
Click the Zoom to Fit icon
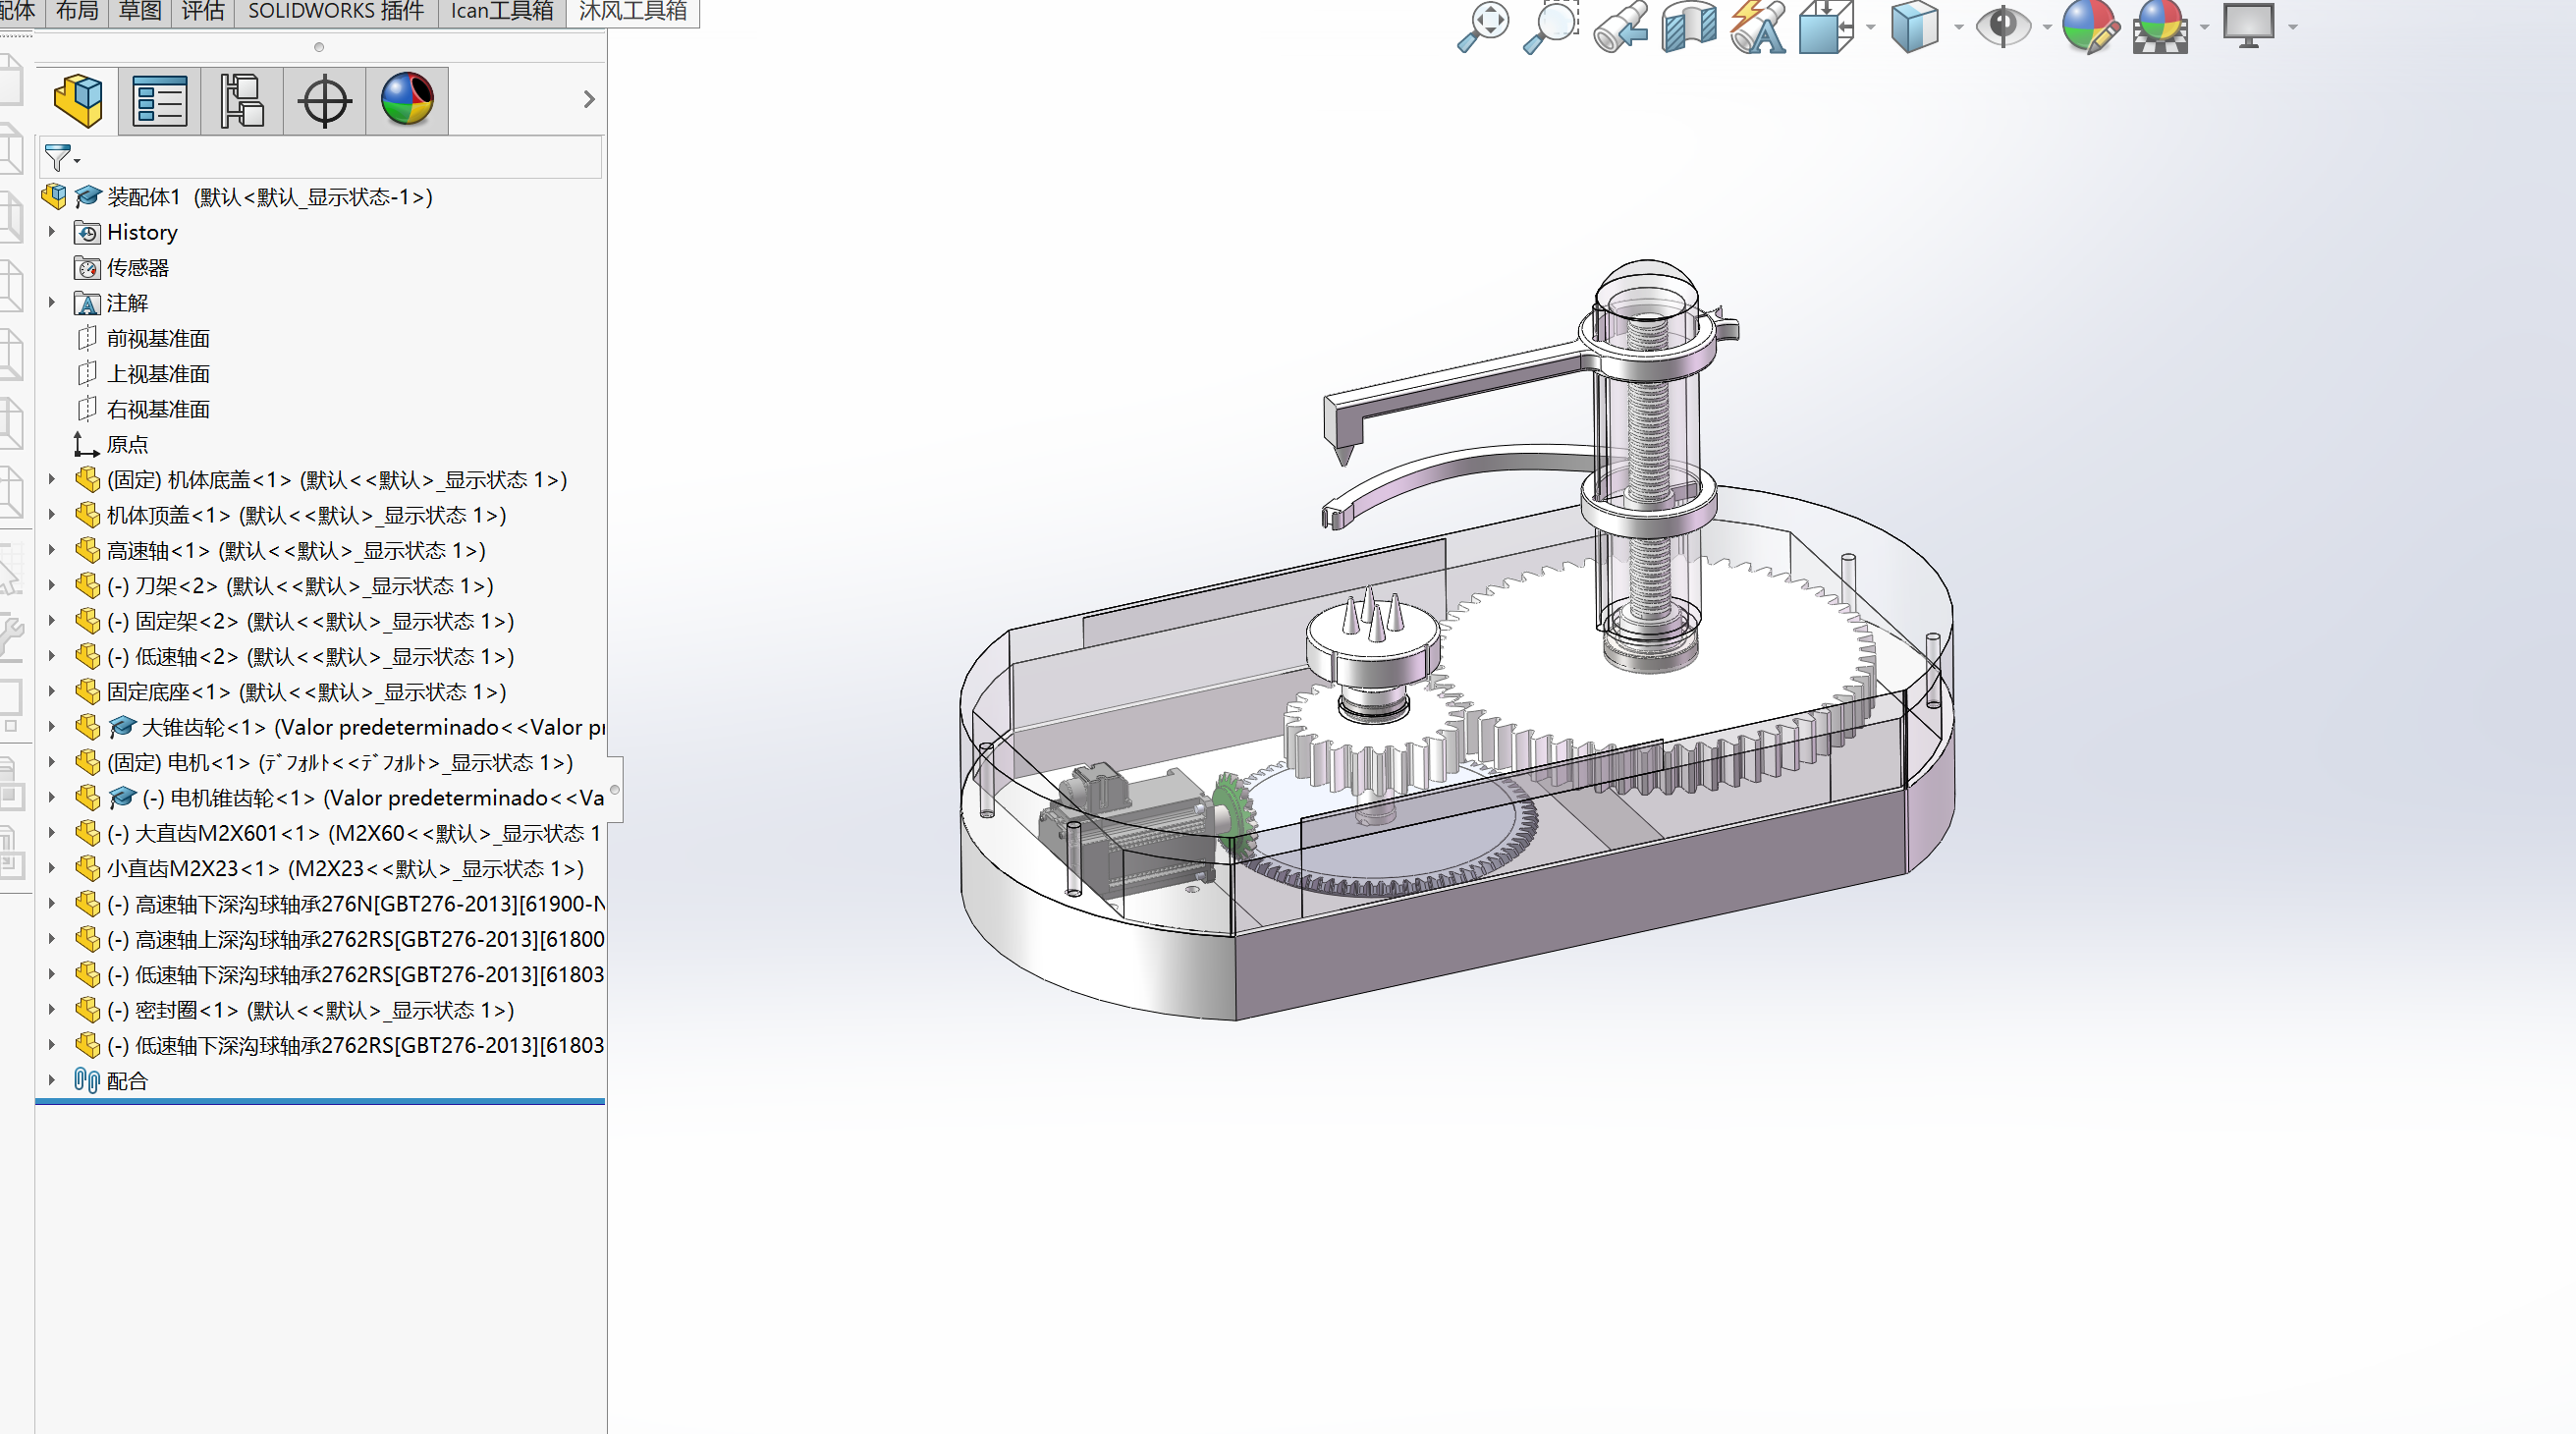(1482, 26)
